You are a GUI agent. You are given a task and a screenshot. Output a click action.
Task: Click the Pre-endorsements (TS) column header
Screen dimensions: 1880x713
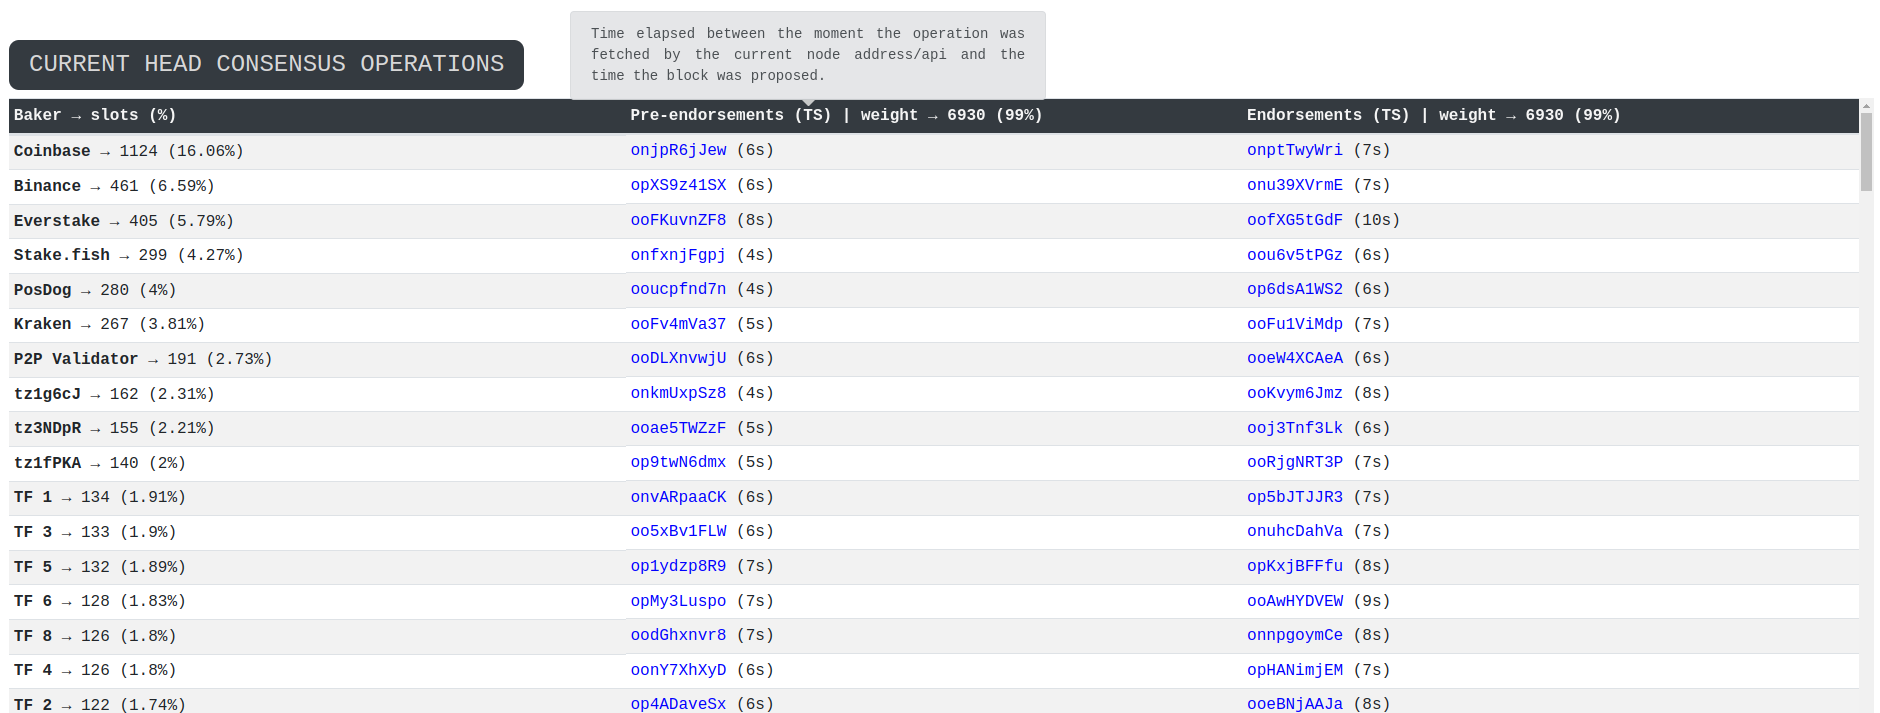(x=730, y=115)
